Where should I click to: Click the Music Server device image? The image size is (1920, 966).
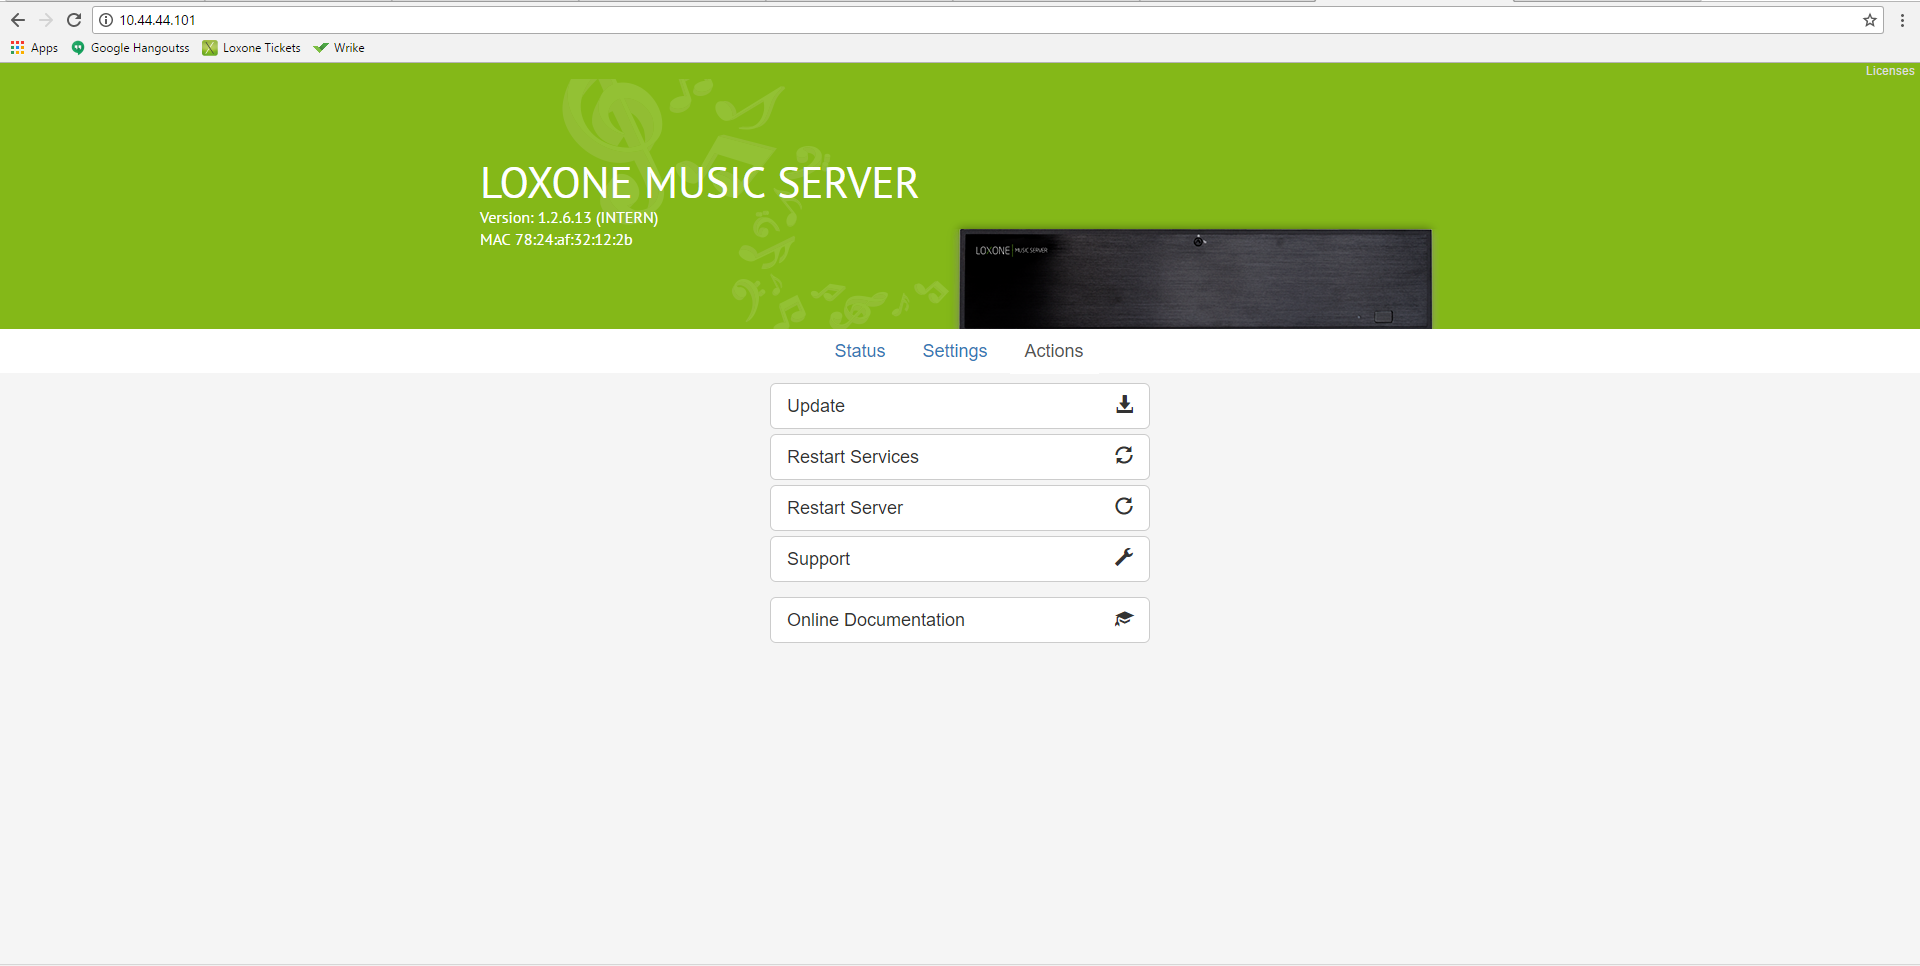[1195, 279]
